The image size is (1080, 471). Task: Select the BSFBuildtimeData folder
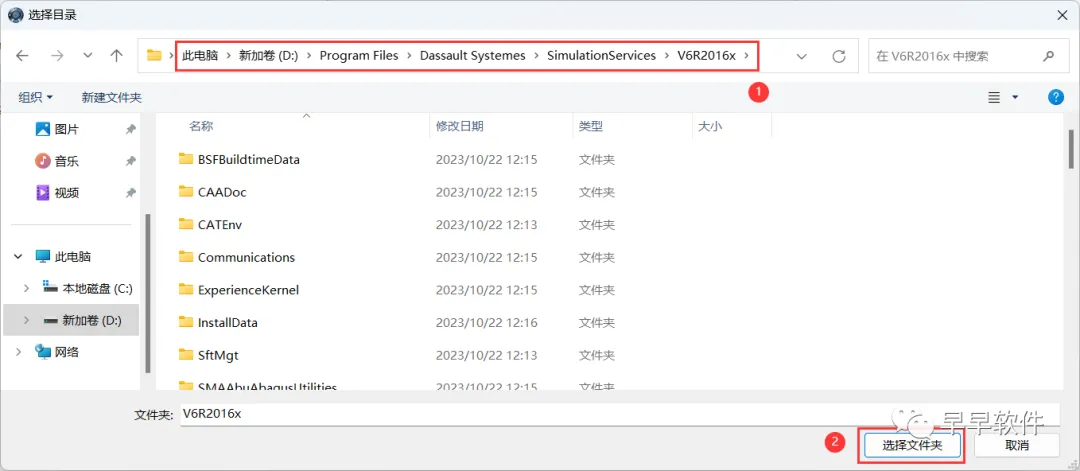249,160
